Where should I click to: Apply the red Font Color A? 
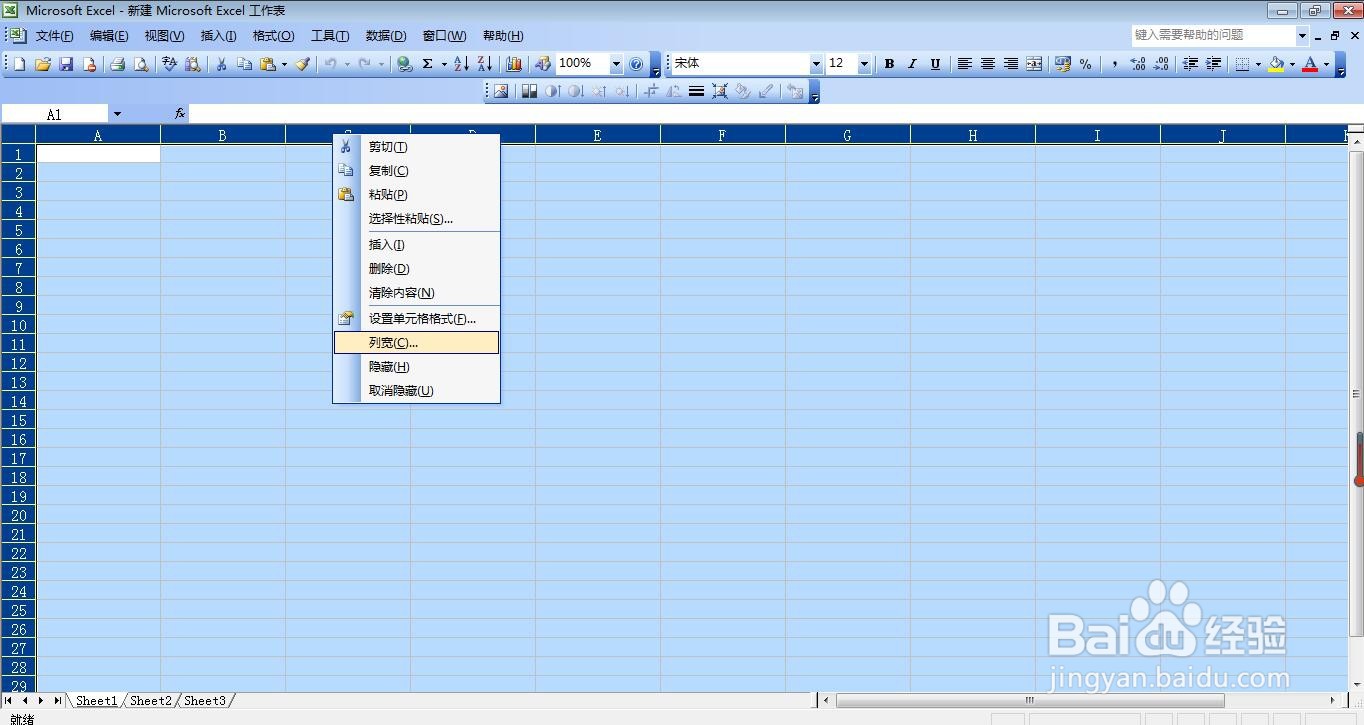pyautogui.click(x=1310, y=64)
